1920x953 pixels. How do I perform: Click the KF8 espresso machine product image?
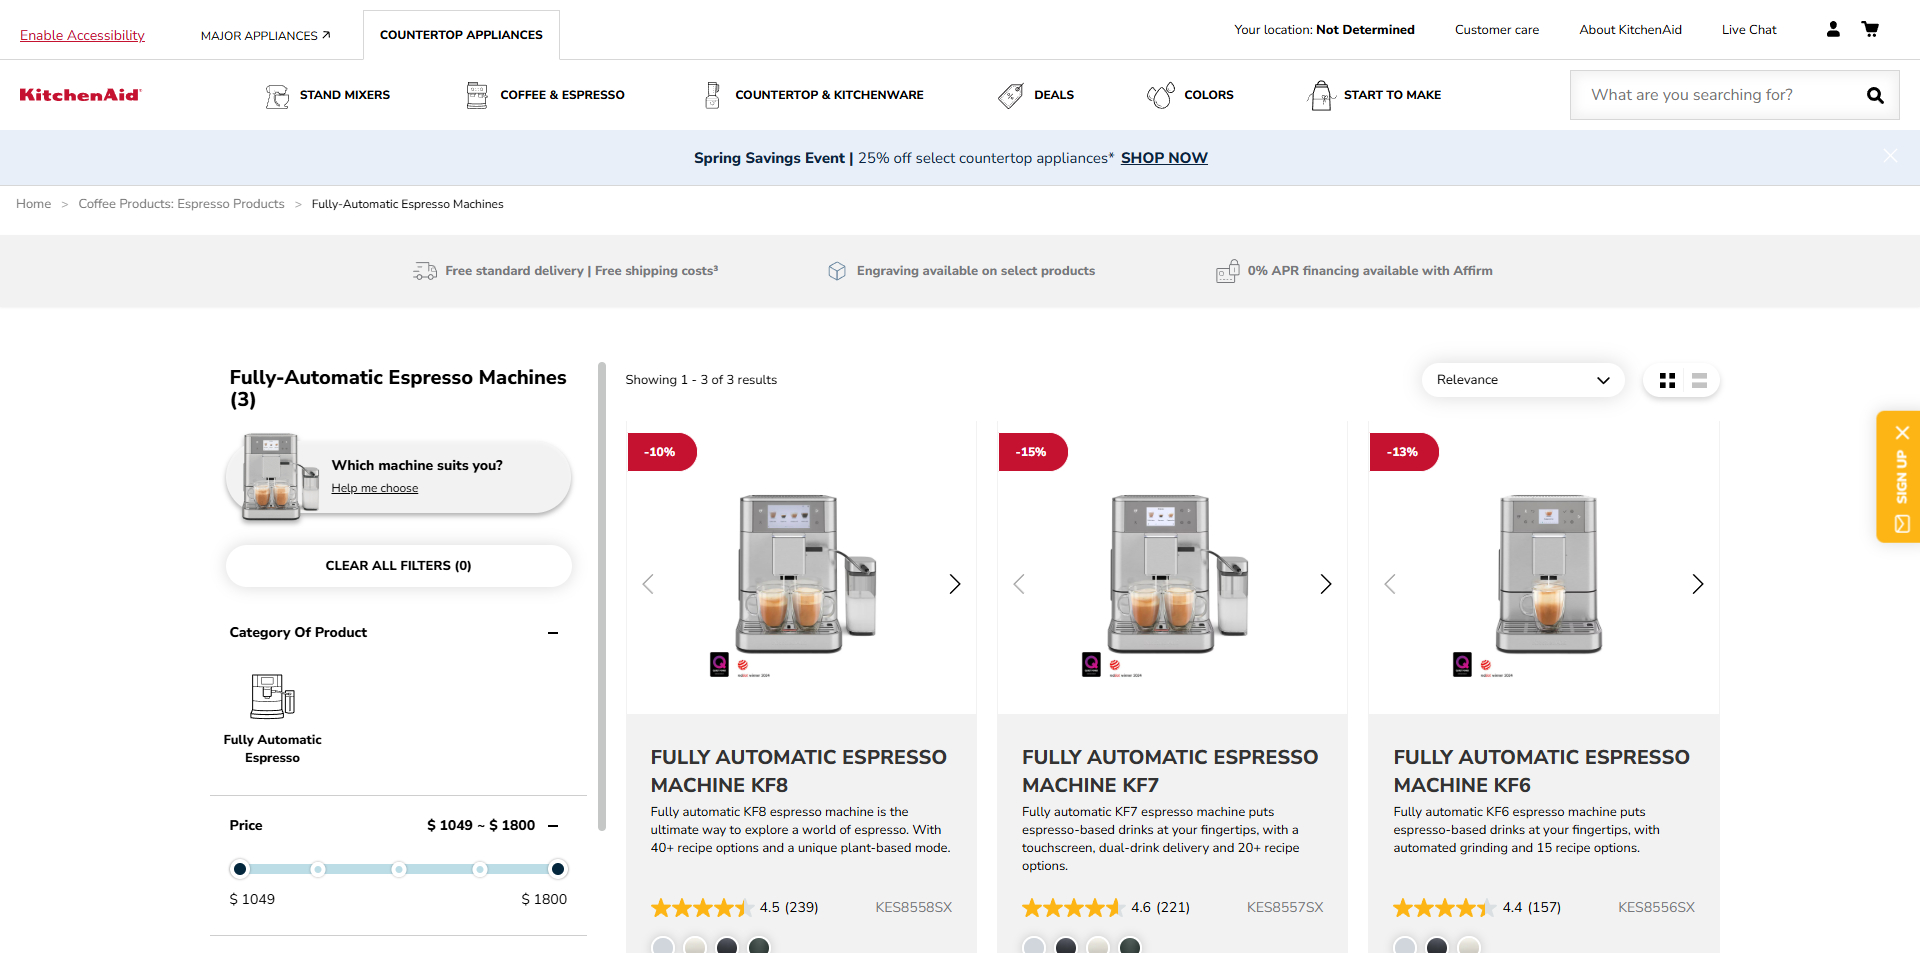click(x=805, y=574)
